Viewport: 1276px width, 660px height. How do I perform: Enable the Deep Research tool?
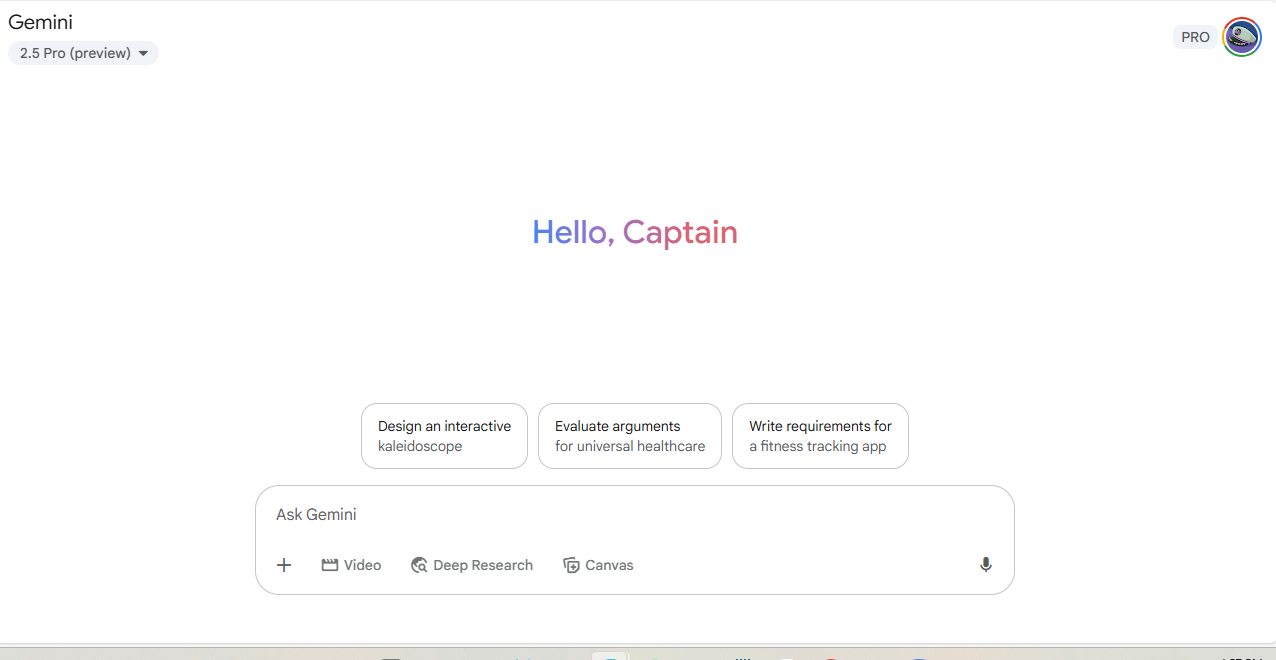[x=472, y=565]
